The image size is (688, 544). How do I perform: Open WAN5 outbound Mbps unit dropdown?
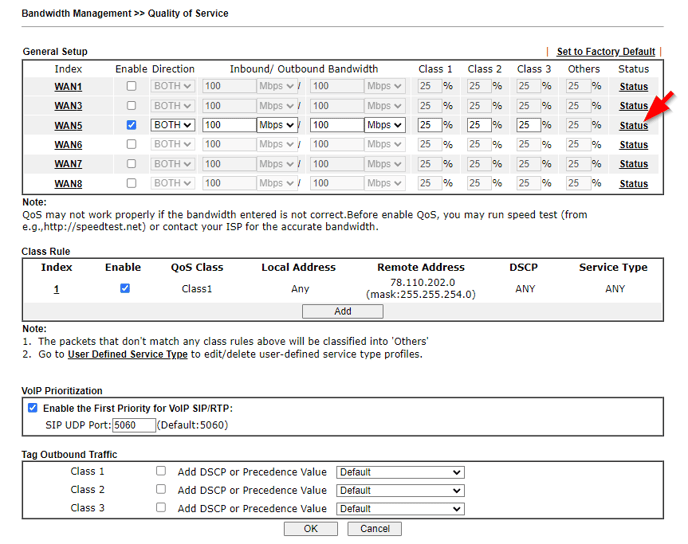coord(385,125)
